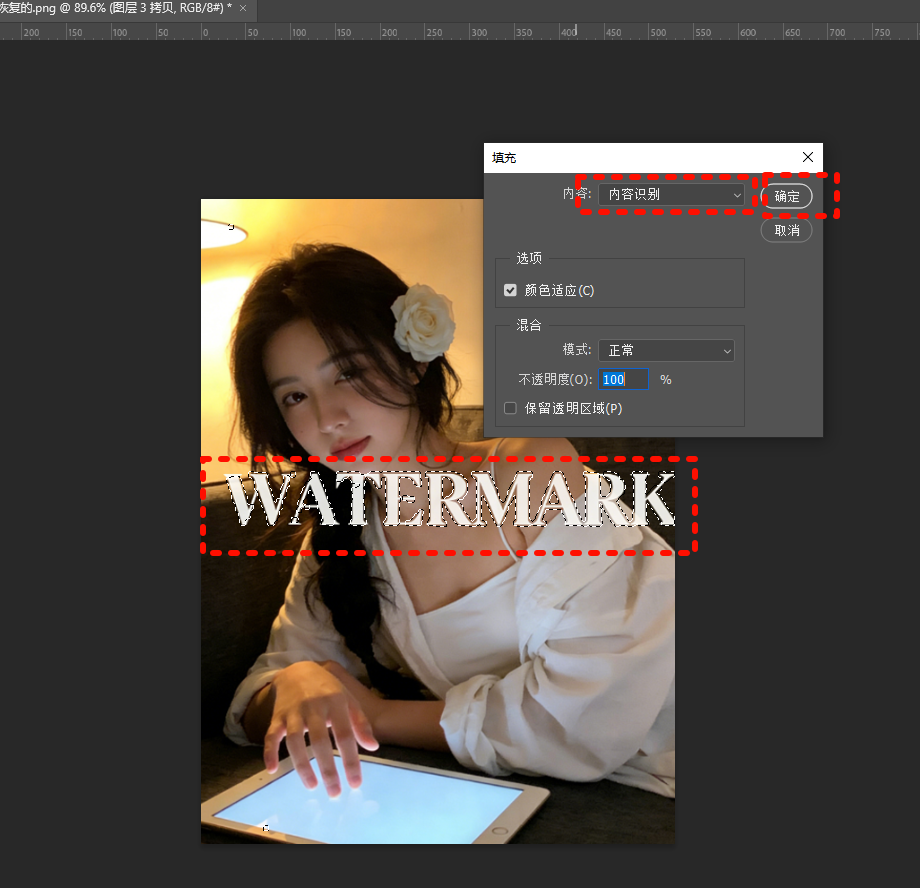Open the 内容 dropdown showing 内容识别

pyautogui.click(x=672, y=195)
